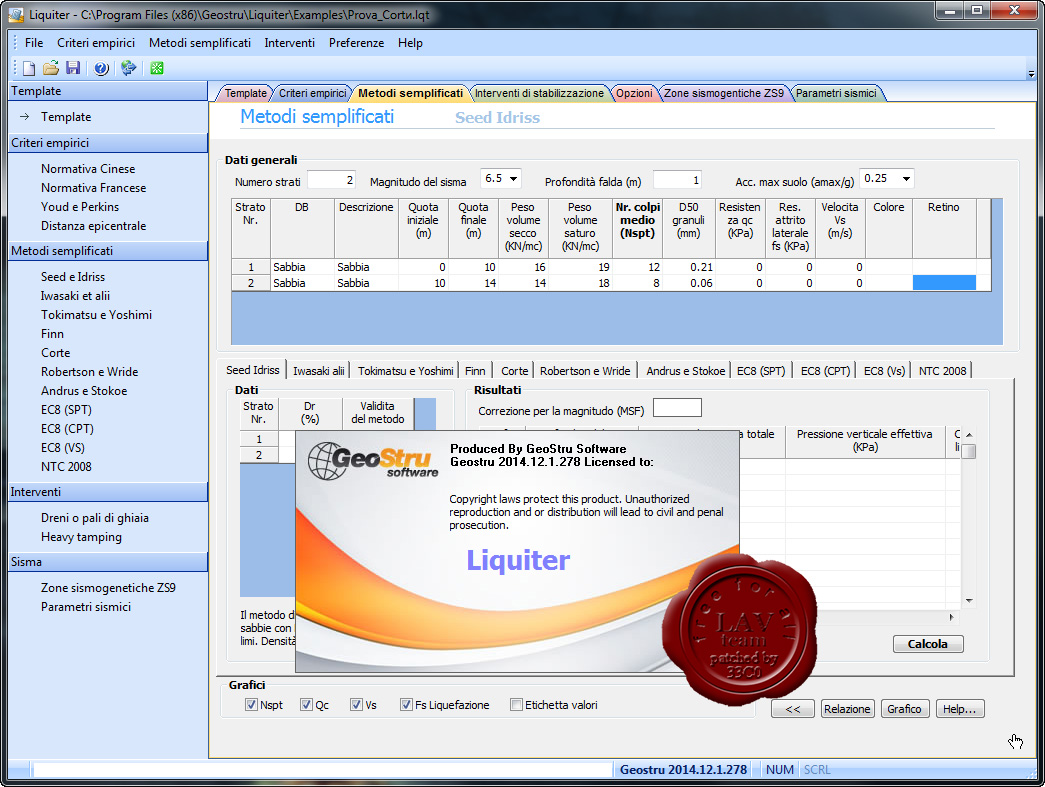Open Acc. max suolo 0.25 dropdown

906,179
